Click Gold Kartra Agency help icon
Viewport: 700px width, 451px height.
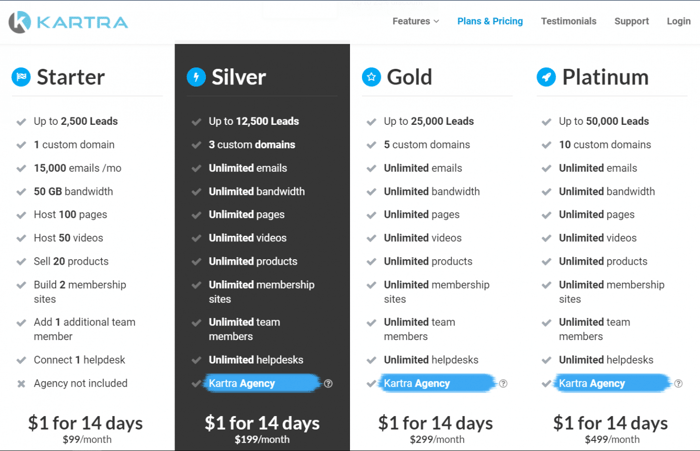pos(503,384)
